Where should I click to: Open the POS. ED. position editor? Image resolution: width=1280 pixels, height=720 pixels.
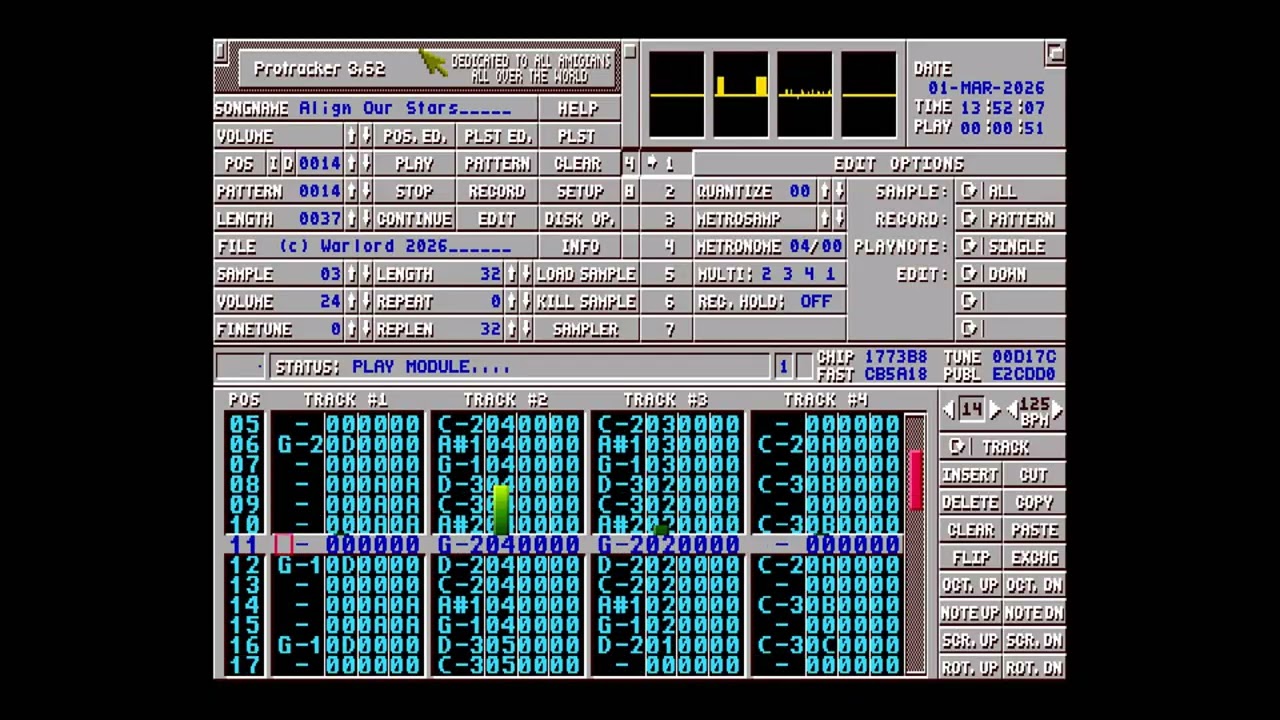pyautogui.click(x=414, y=136)
